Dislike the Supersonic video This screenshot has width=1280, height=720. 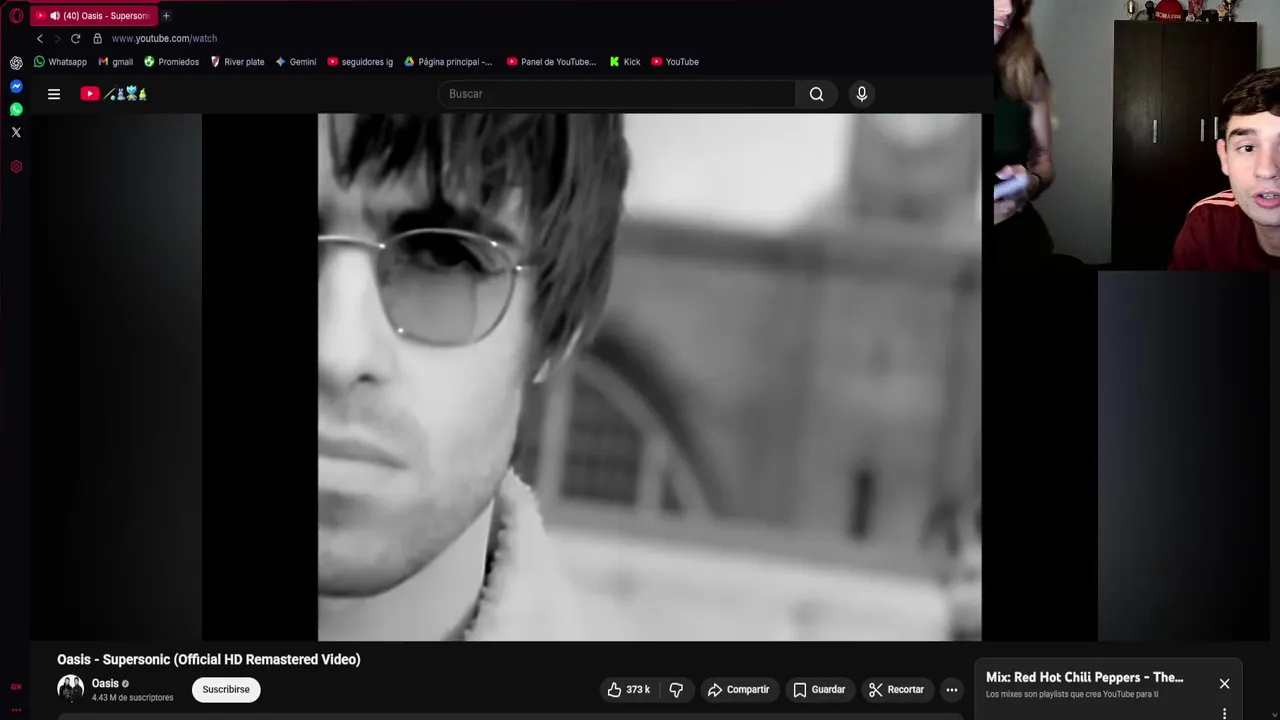point(676,690)
